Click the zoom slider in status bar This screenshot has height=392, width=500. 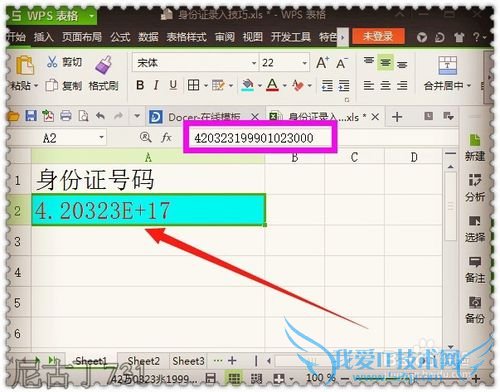pyautogui.click(x=410, y=379)
